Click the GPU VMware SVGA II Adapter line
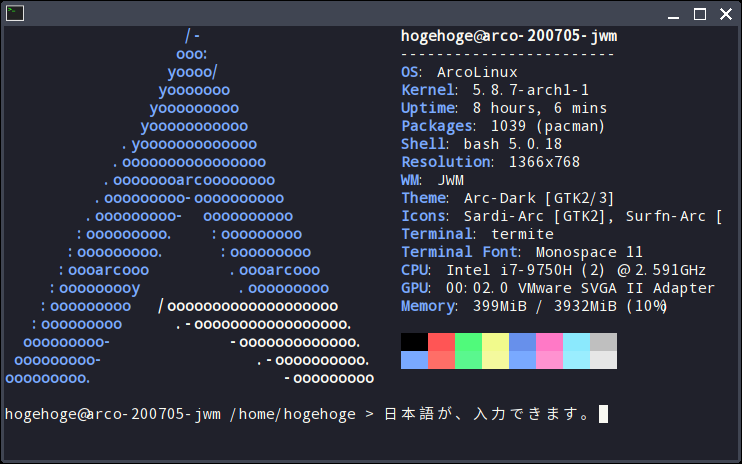 pos(557,288)
